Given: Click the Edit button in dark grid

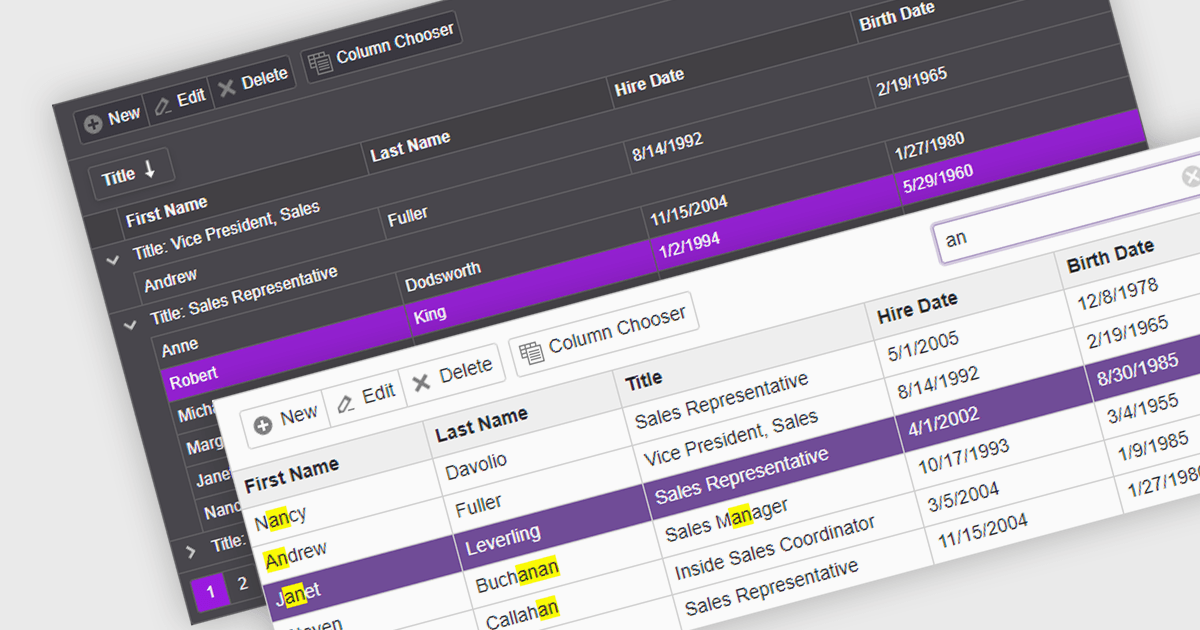Looking at the screenshot, I should point(180,100).
